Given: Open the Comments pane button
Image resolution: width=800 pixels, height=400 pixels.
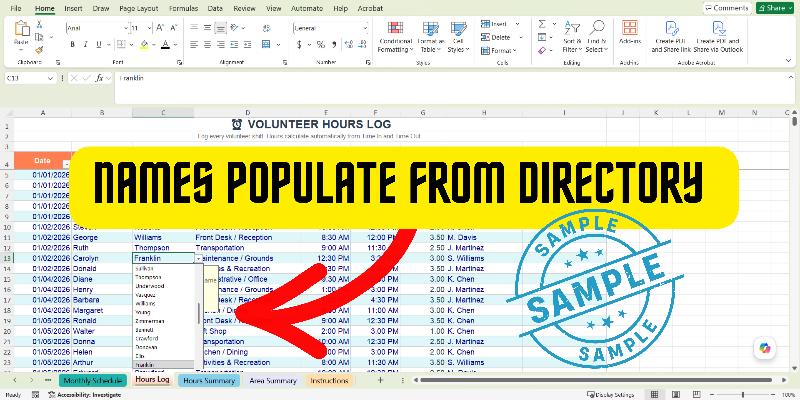Looking at the screenshot, I should tap(727, 8).
